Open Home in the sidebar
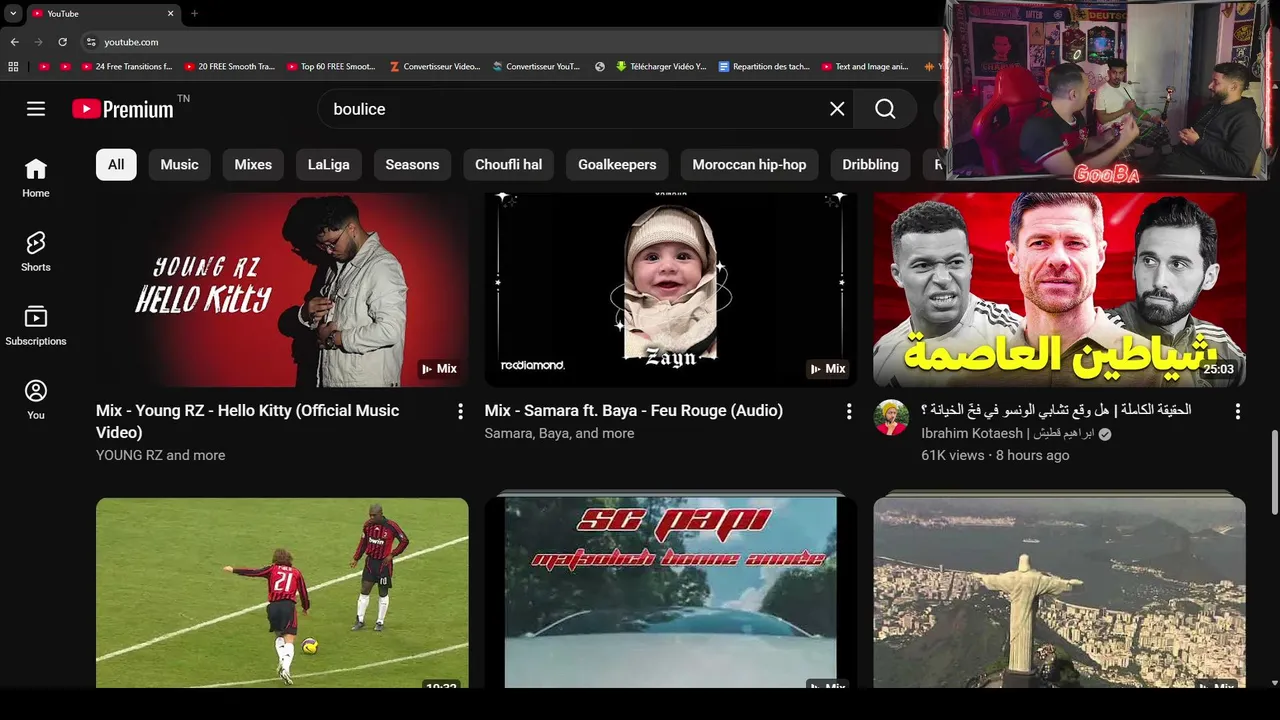Screen dimensions: 1280x720 point(36,179)
